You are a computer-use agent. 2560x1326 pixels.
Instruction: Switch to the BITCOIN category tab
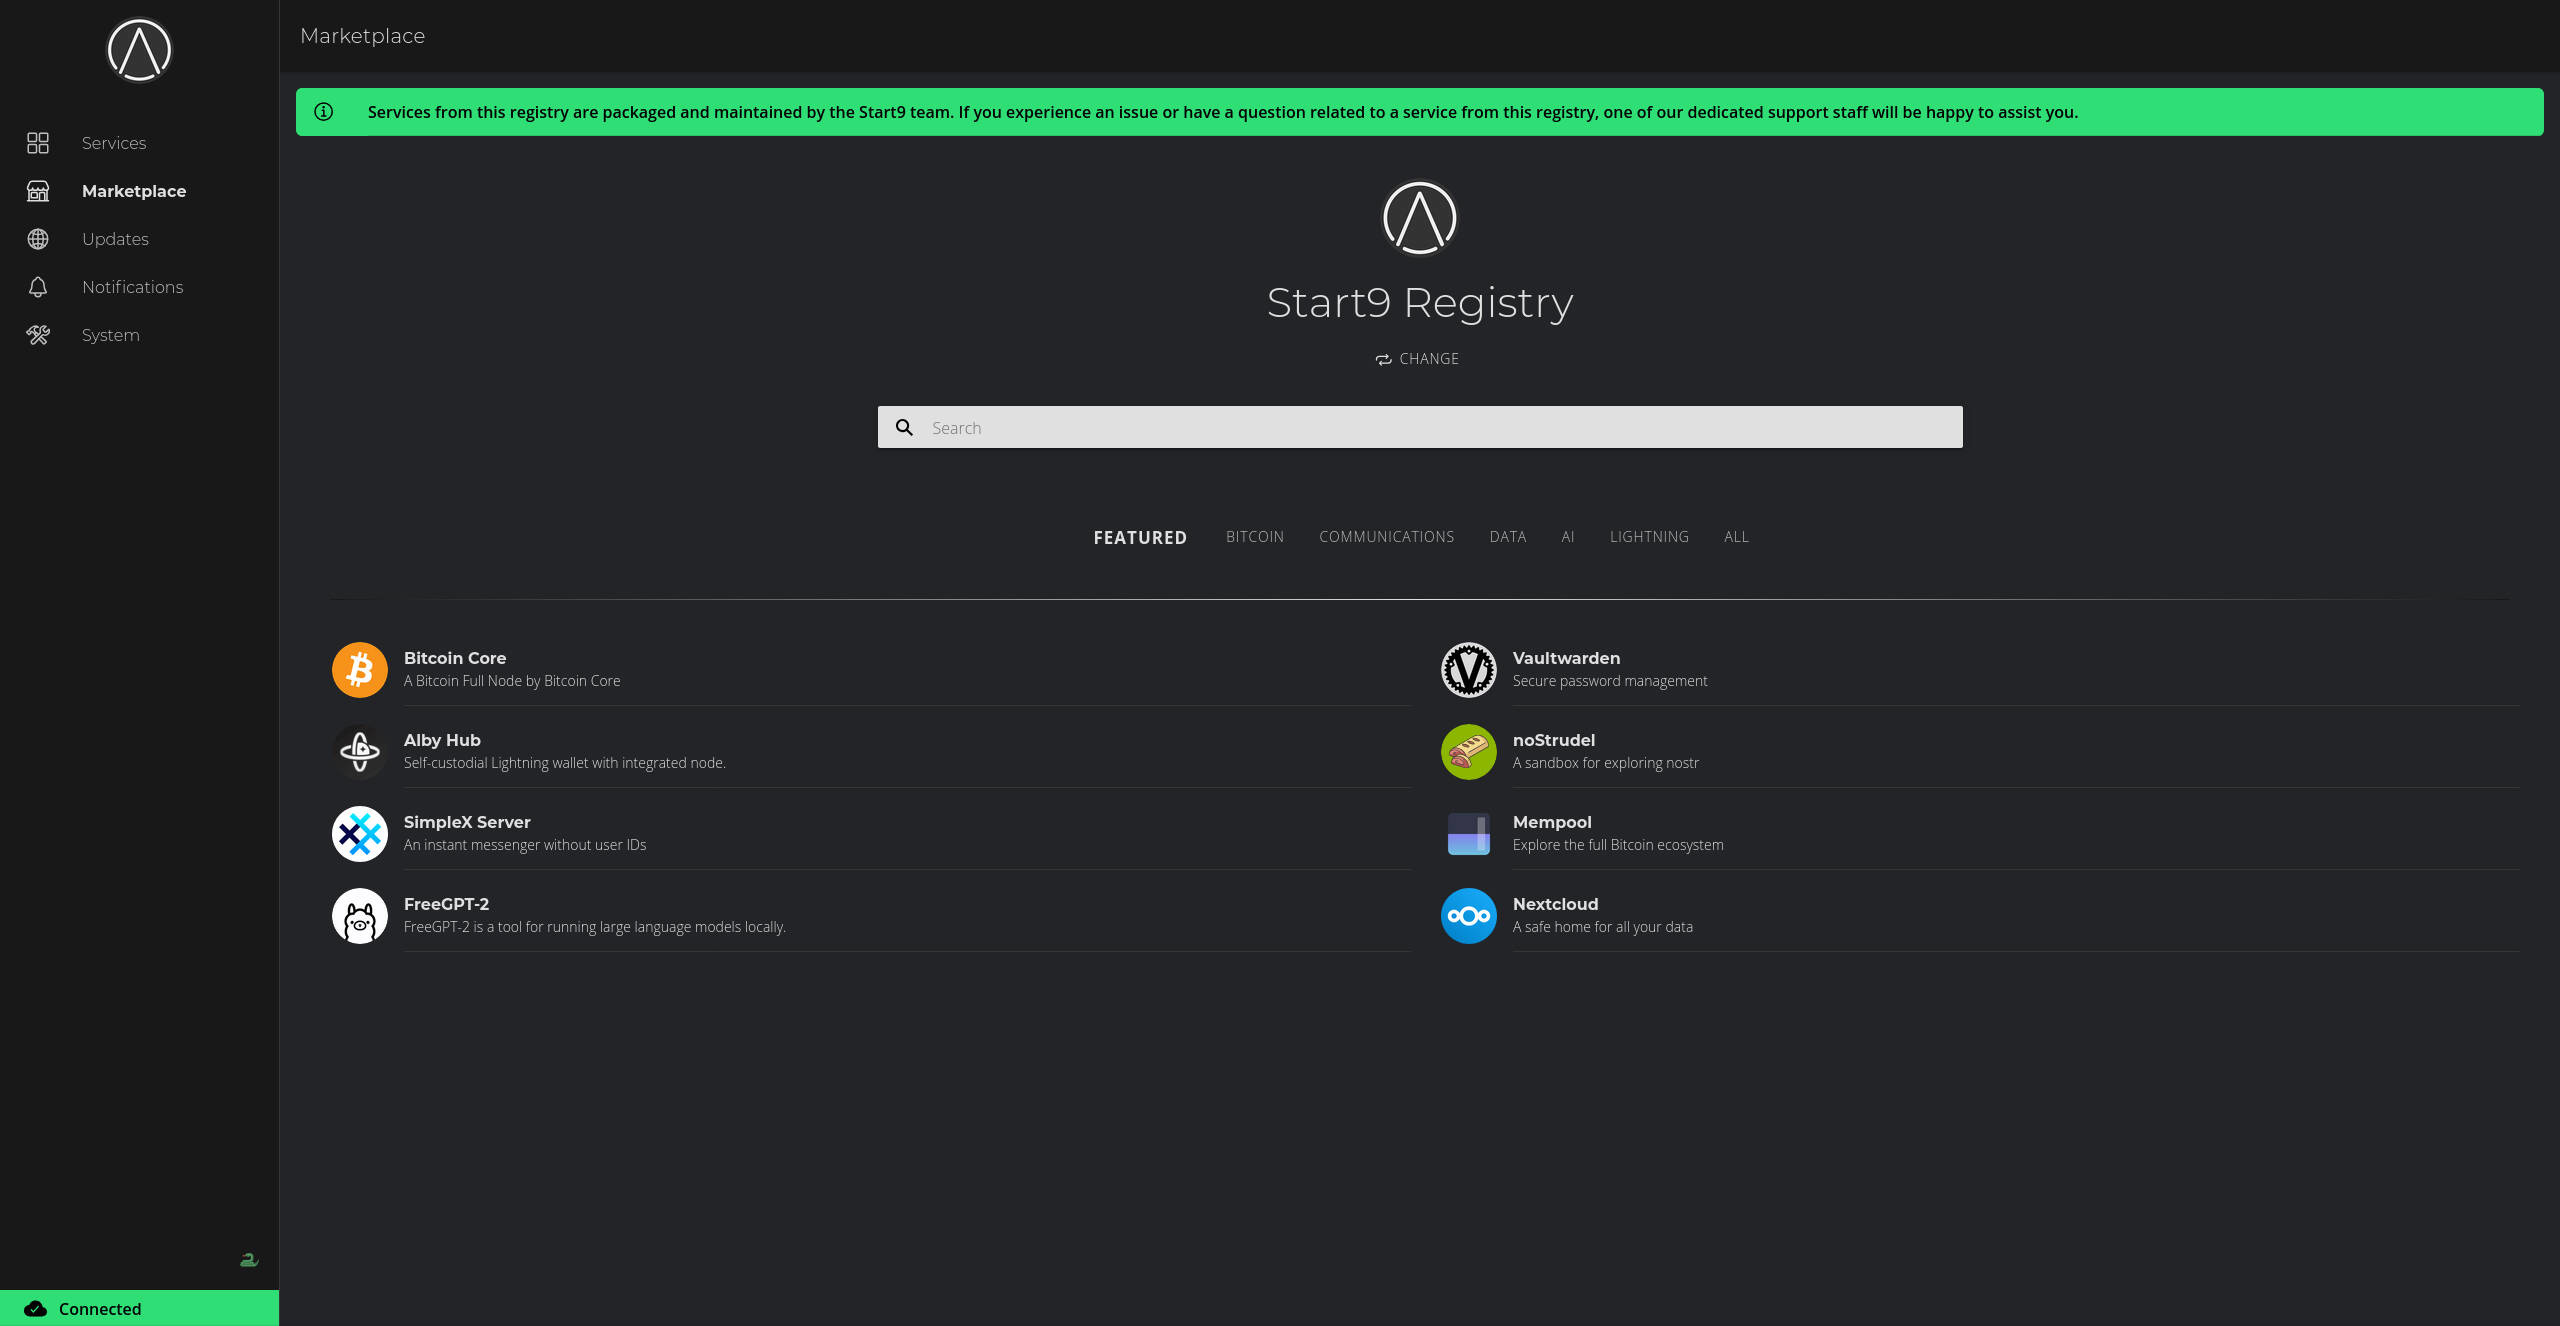(x=1255, y=537)
